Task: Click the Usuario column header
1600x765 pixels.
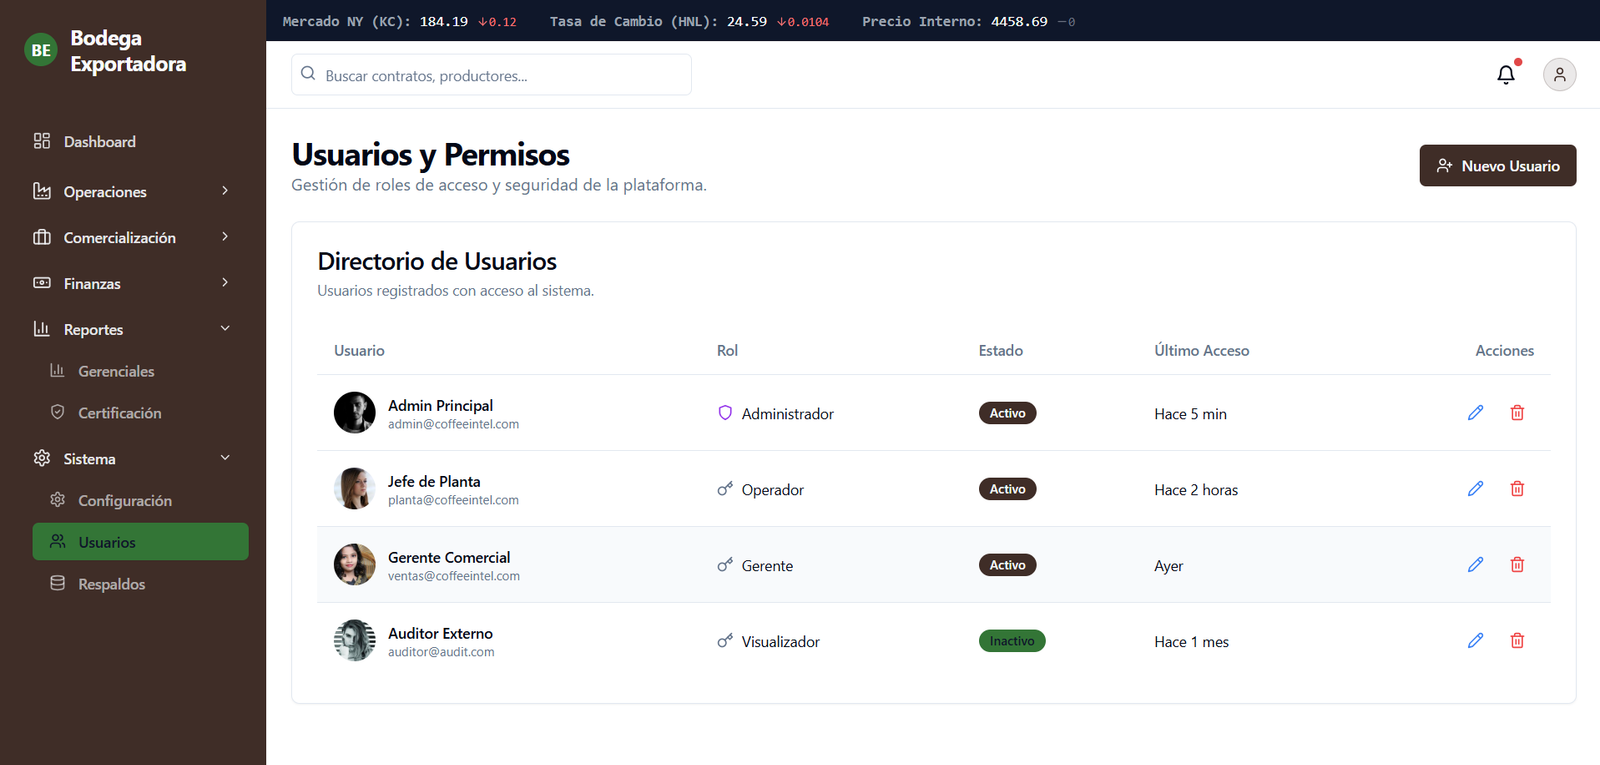Action: (359, 351)
